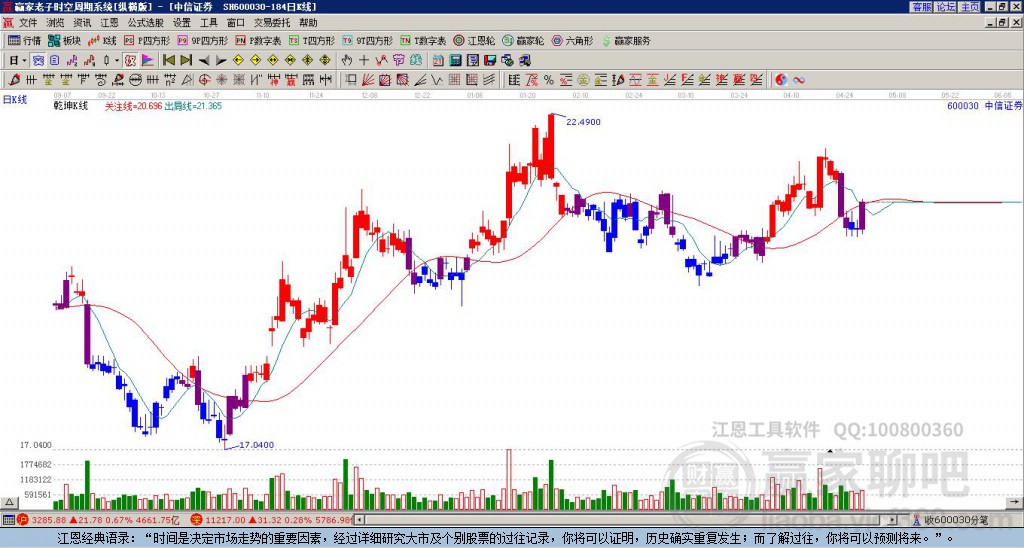Select the Gann fan lines icon

368,80
